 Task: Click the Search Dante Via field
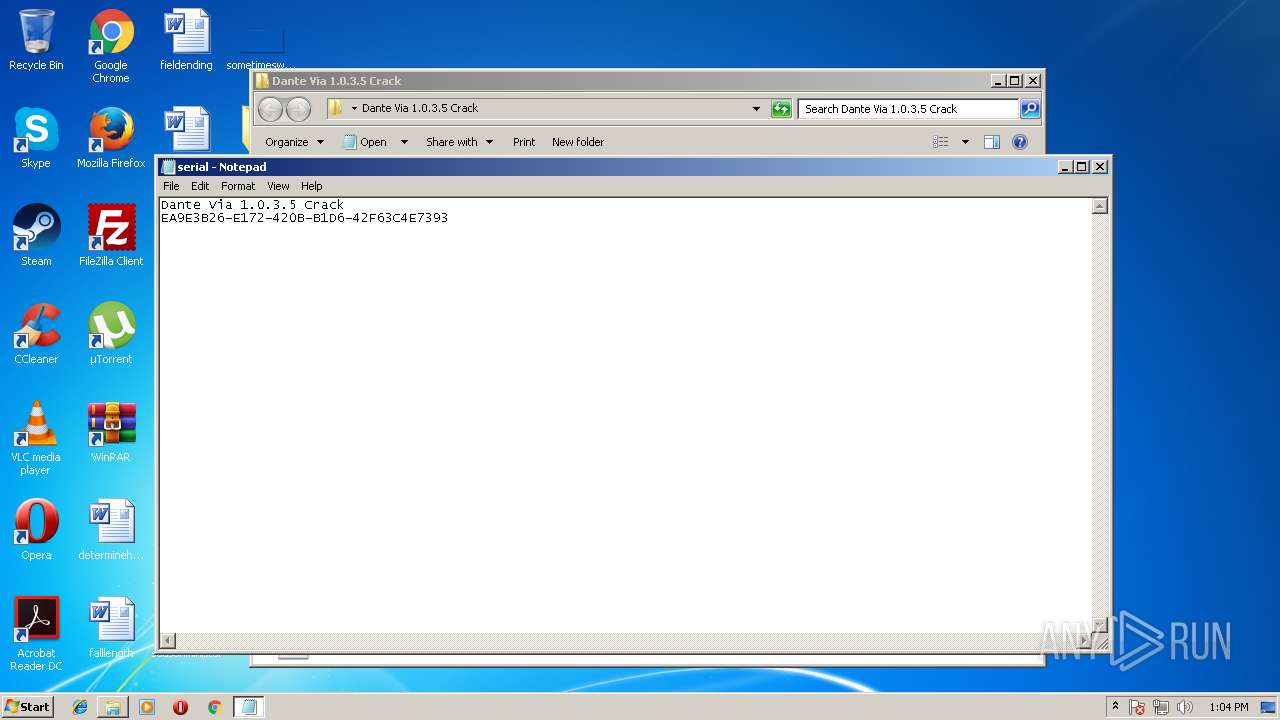[x=908, y=109]
